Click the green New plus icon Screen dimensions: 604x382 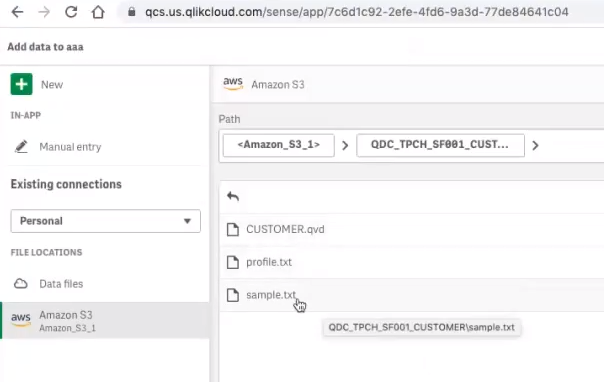coord(22,84)
